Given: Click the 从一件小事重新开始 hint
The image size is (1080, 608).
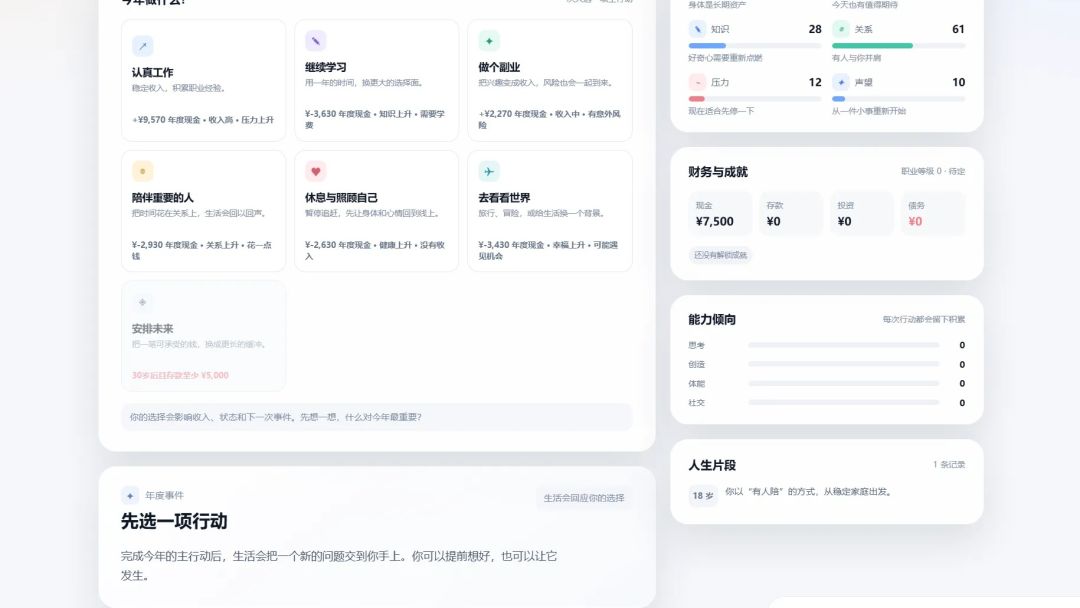Looking at the screenshot, I should point(869,111).
